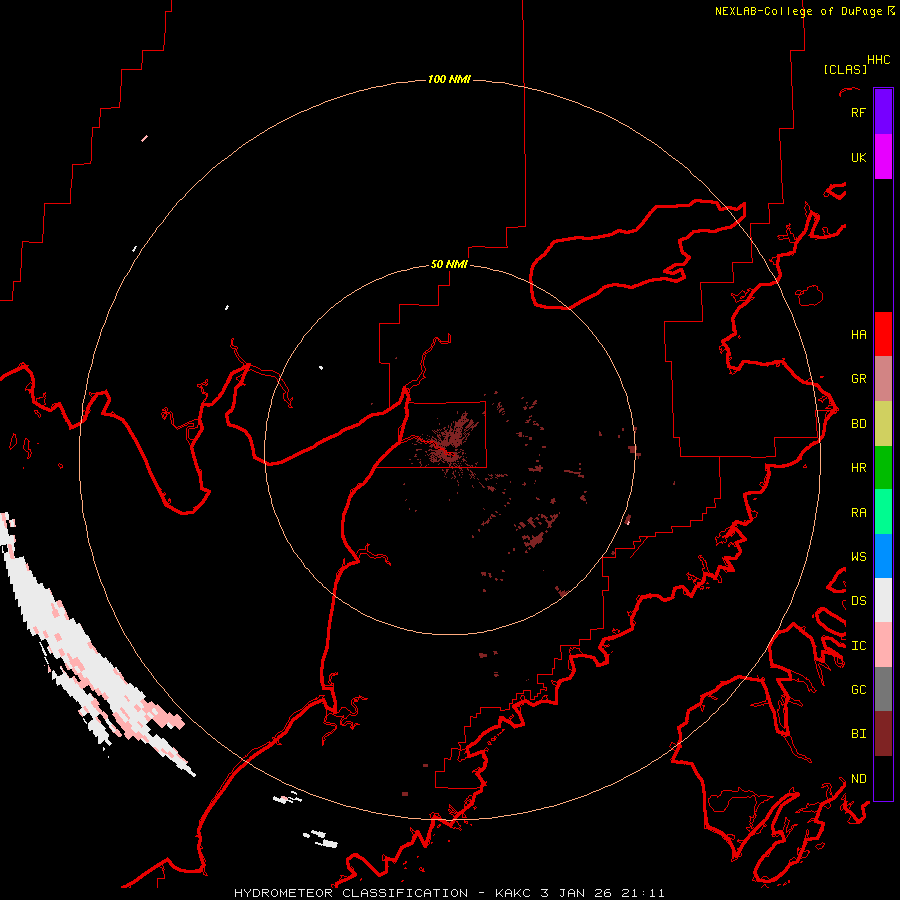Click the 'DS' legend label
This screenshot has width=900, height=900.
click(858, 600)
